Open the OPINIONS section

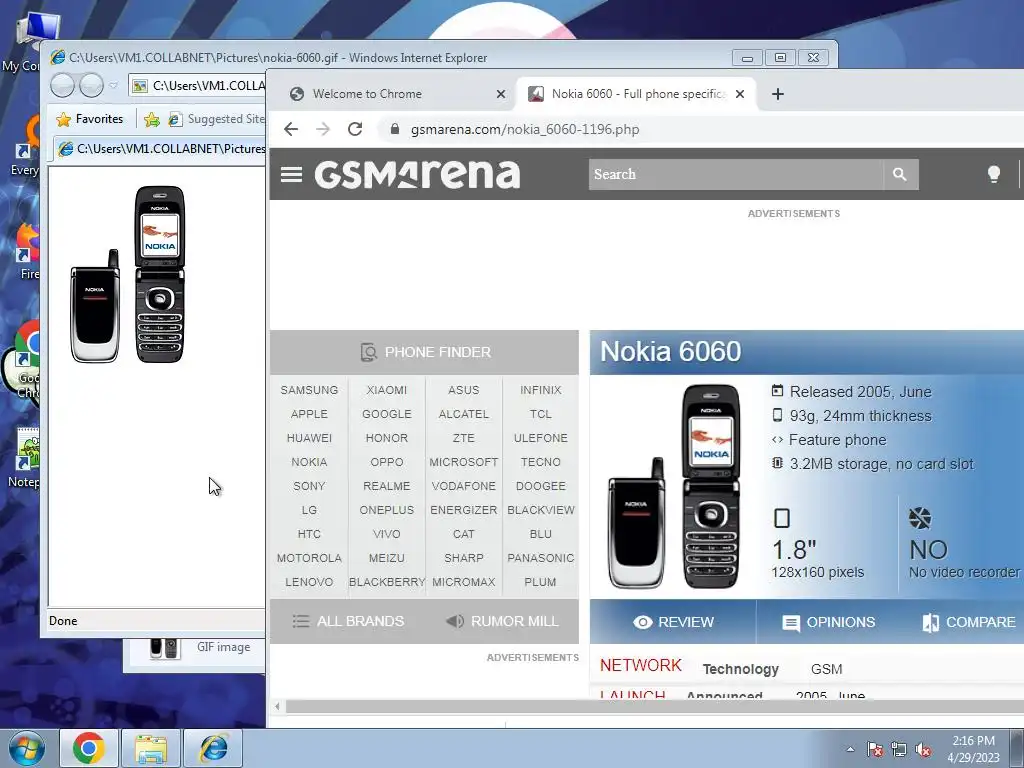tap(828, 622)
